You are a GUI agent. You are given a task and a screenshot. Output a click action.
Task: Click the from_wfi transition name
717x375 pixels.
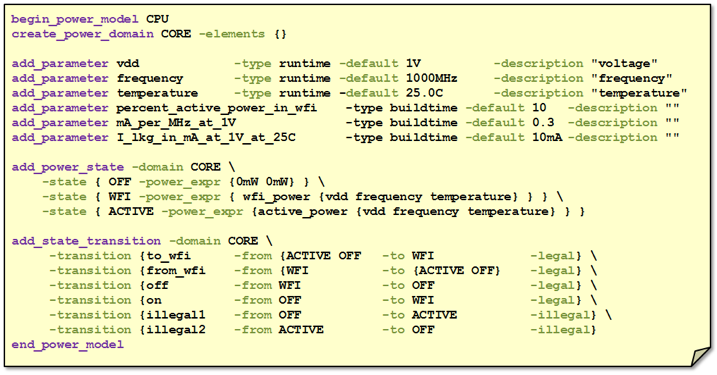coord(176,271)
